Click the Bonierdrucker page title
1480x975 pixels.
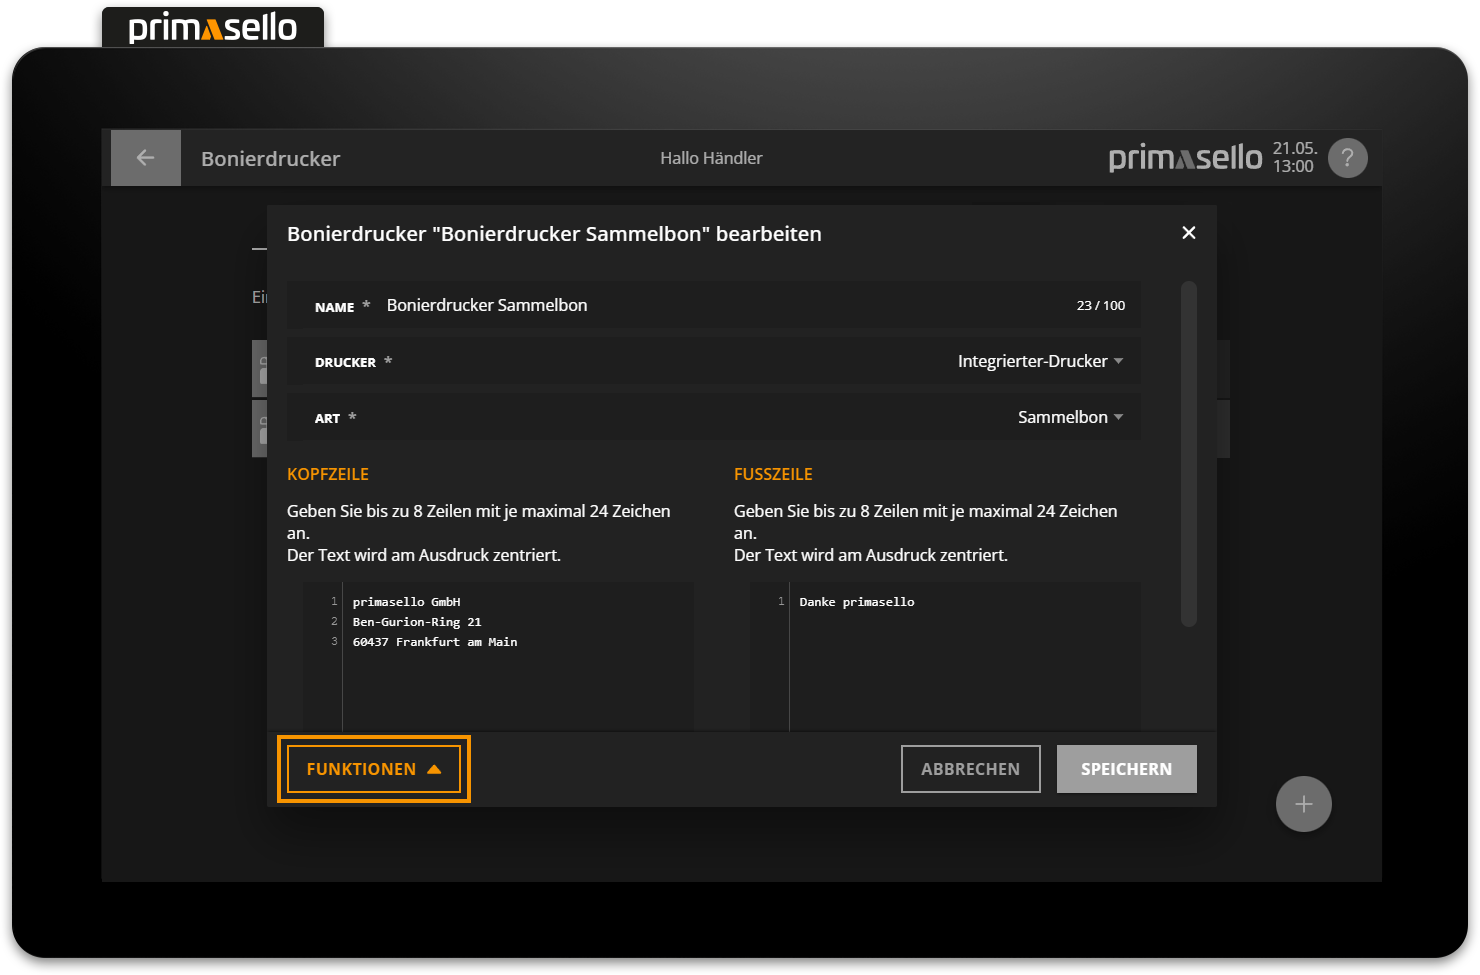270,159
